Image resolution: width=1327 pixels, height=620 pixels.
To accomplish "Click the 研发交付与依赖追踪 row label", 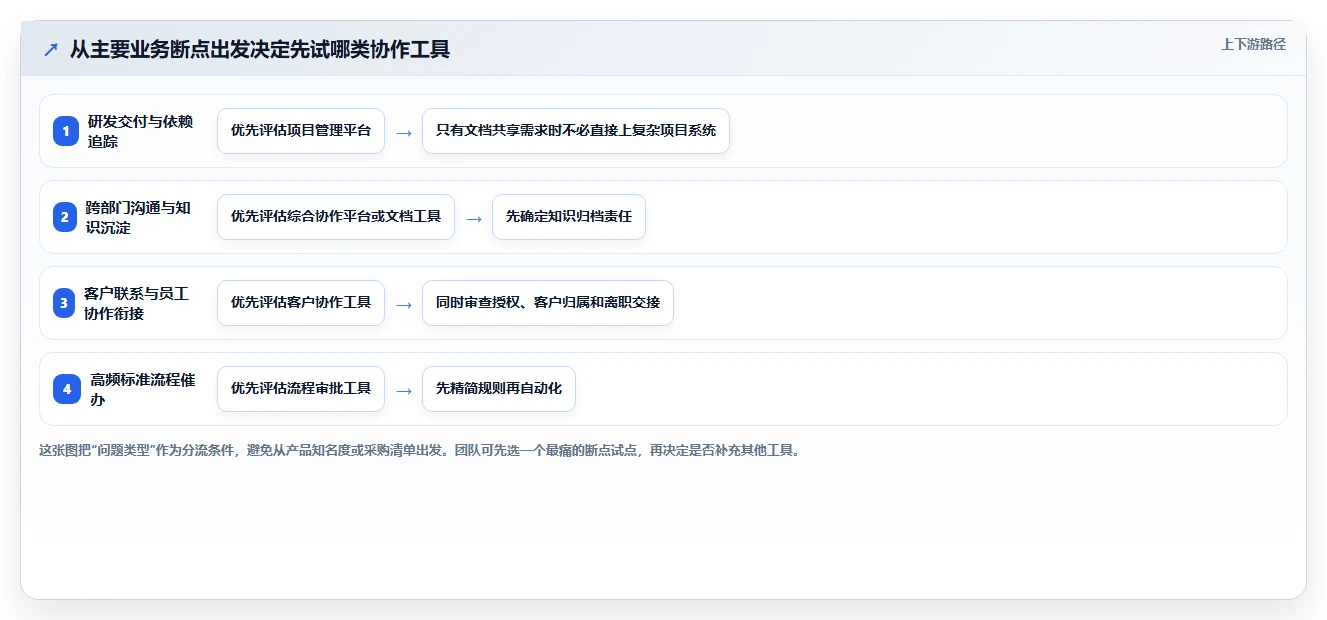I will tap(140, 131).
